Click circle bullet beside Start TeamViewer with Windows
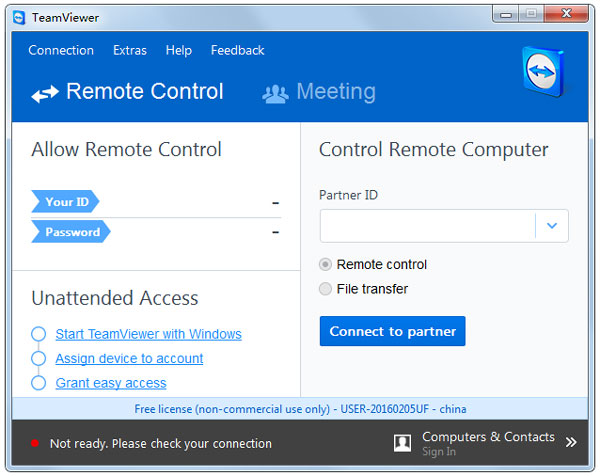 [x=39, y=334]
